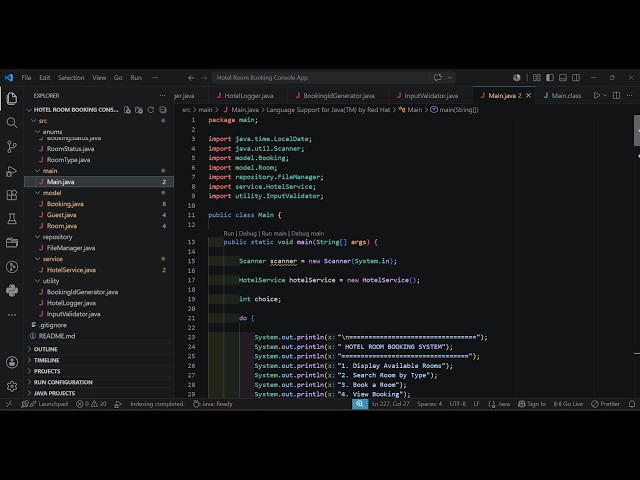Click the zoom magnifier status item
Viewport: 640px width, 480px height.
[x=360, y=404]
